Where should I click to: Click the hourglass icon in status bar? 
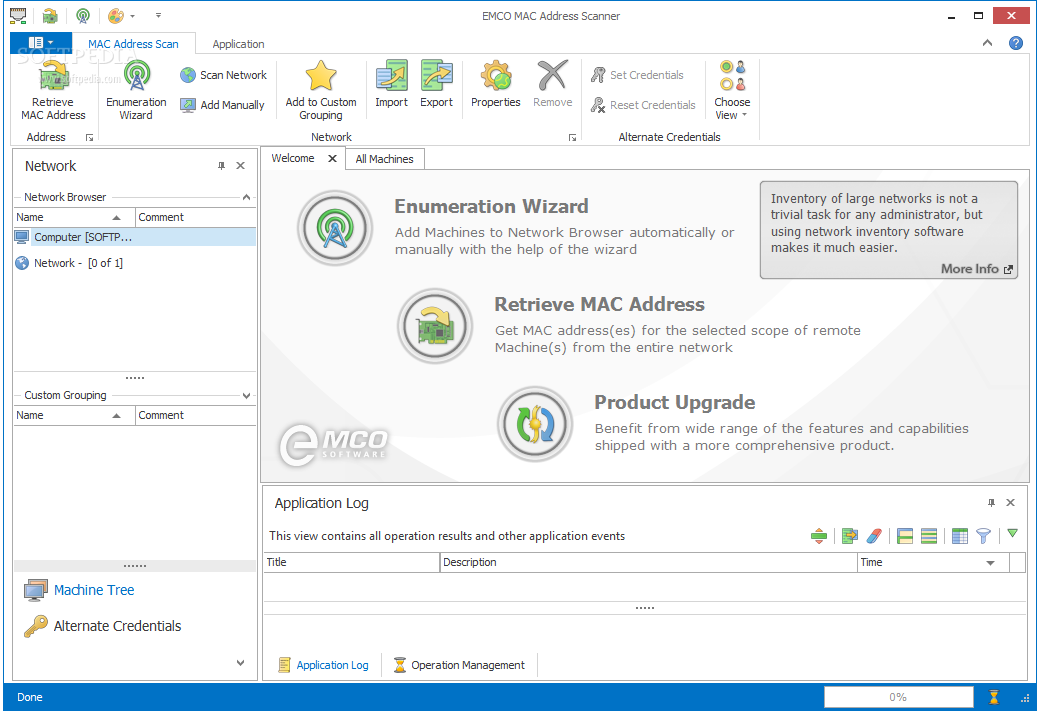993,697
